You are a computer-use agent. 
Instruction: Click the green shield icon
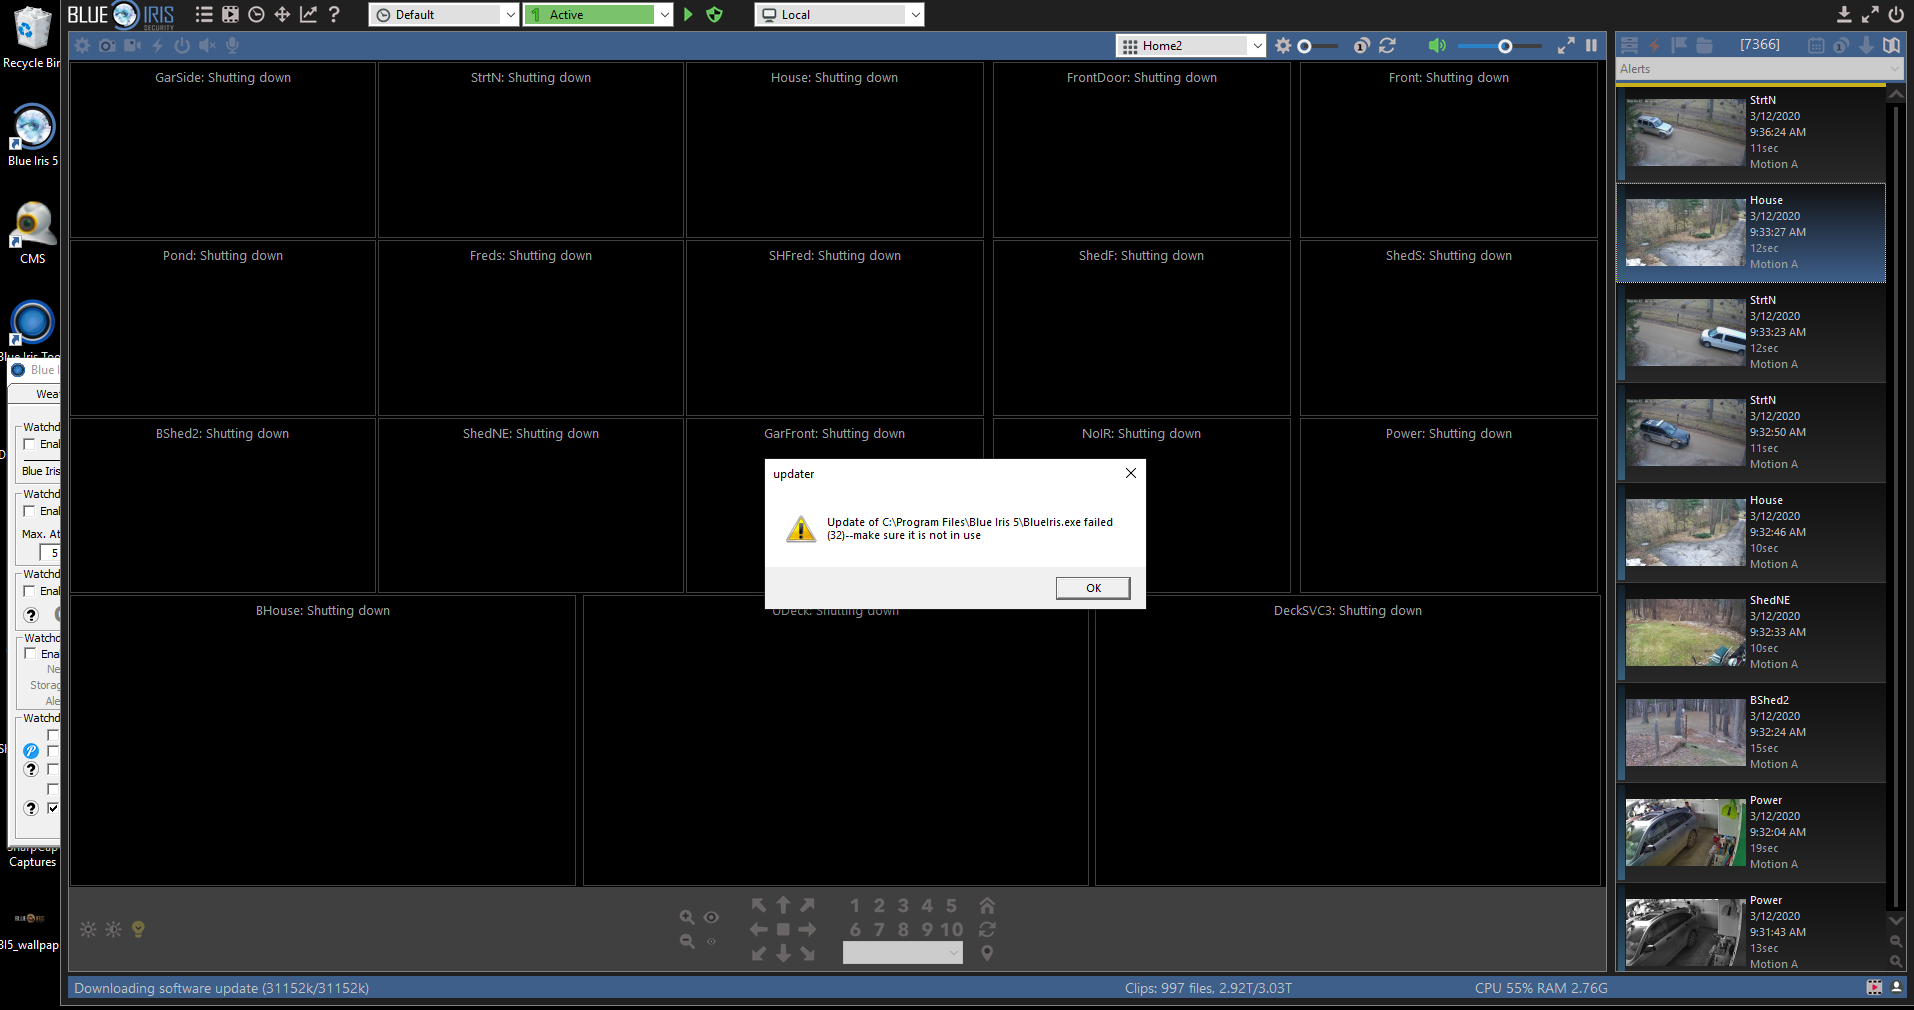pyautogui.click(x=714, y=14)
